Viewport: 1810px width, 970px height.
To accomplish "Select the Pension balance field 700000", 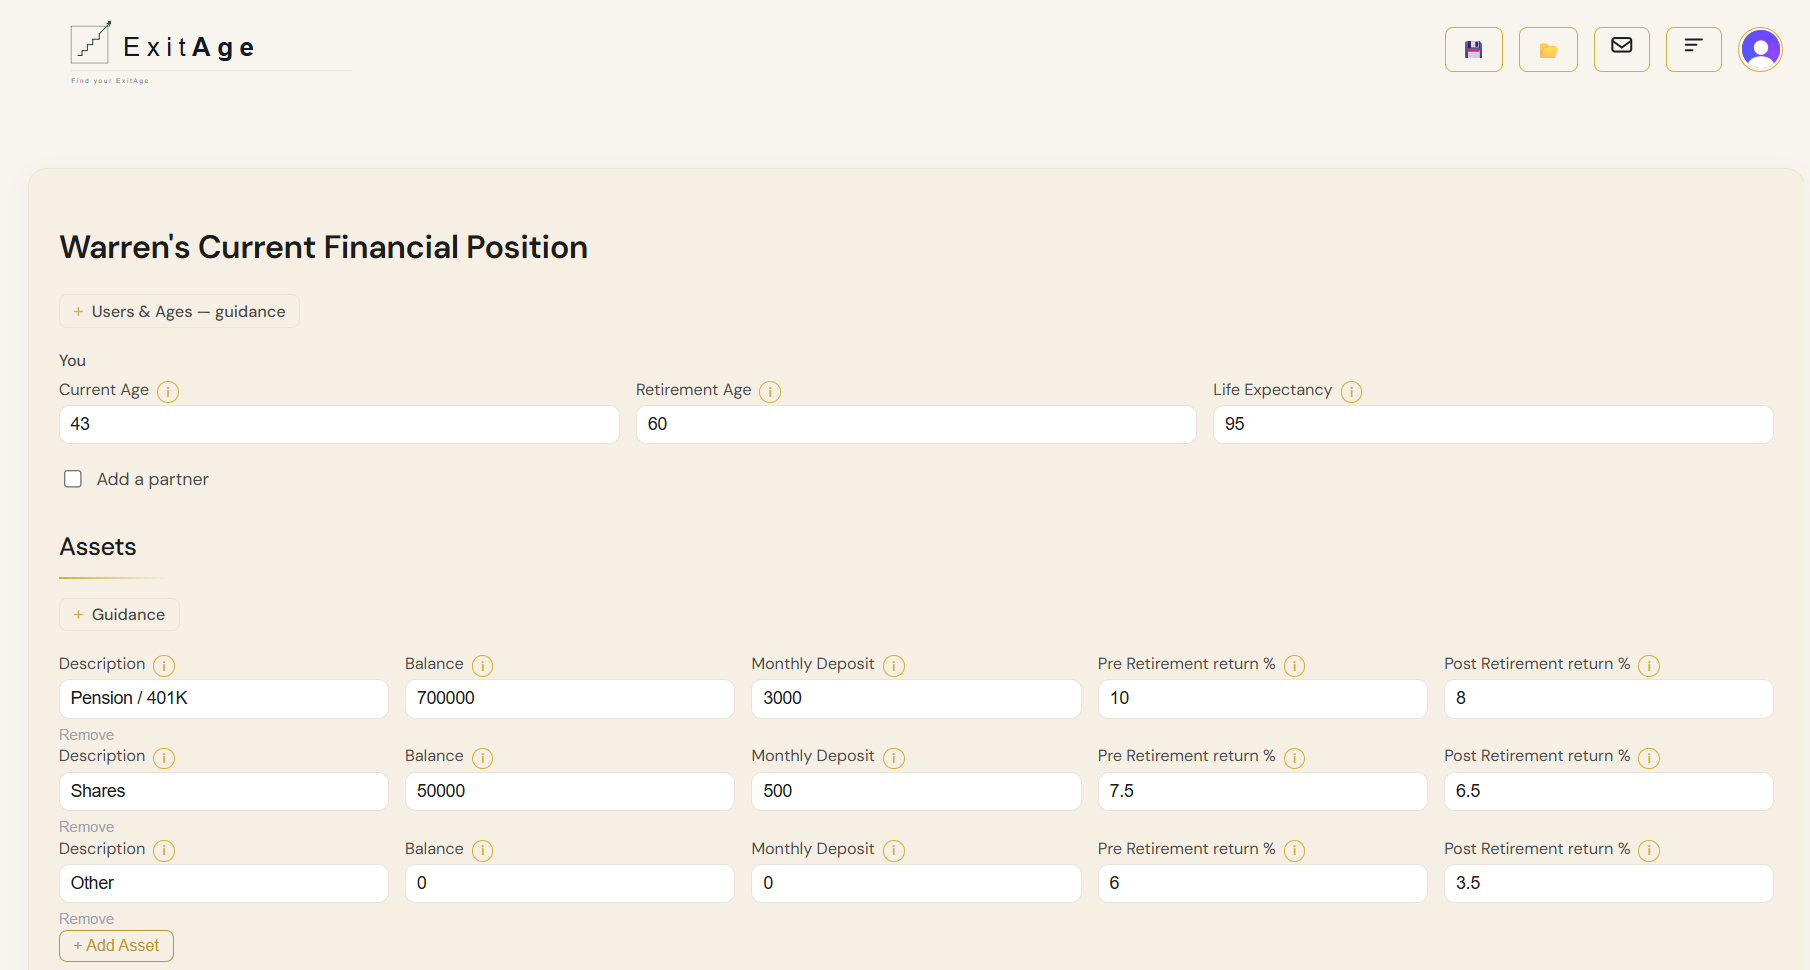I will (x=570, y=698).
